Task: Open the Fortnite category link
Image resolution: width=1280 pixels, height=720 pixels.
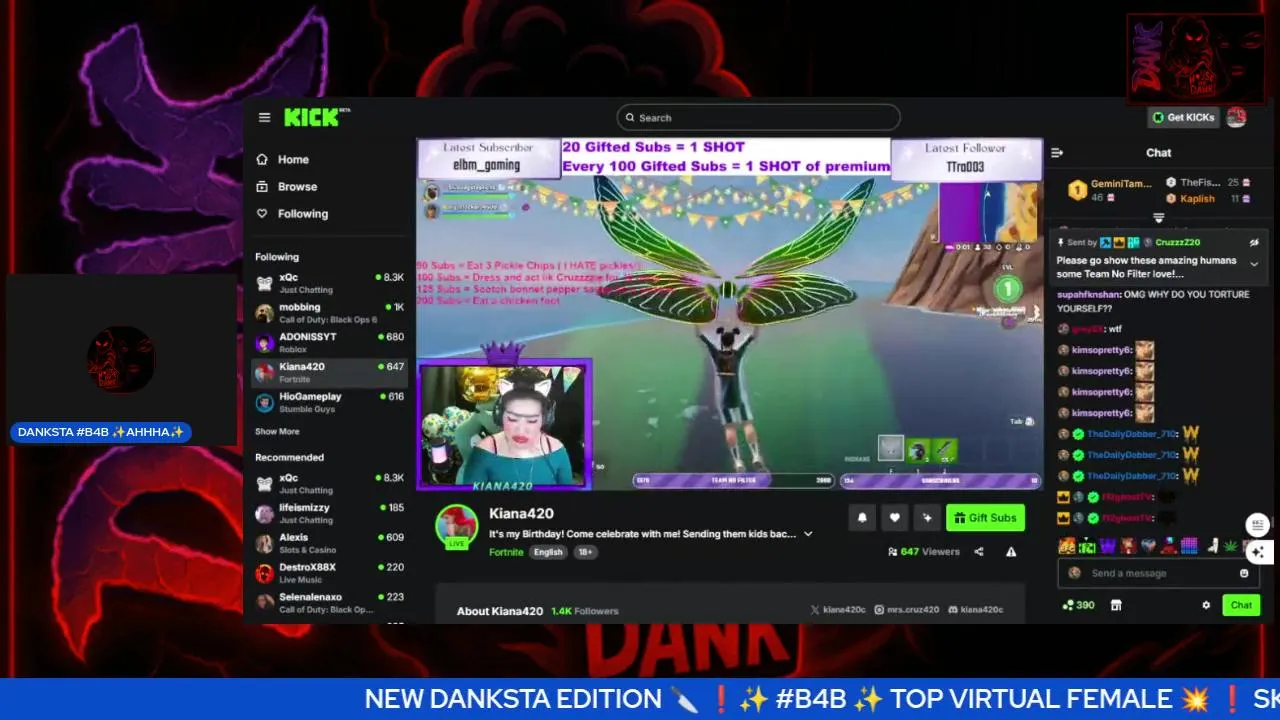Action: click(506, 552)
